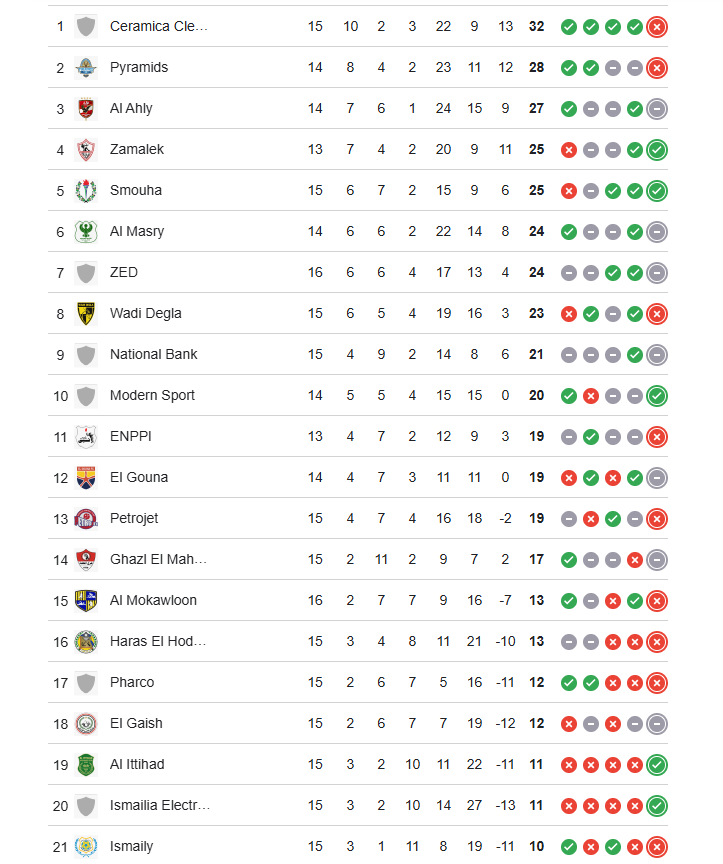
Task: Click the El Gouna team badge
Action: point(86,478)
